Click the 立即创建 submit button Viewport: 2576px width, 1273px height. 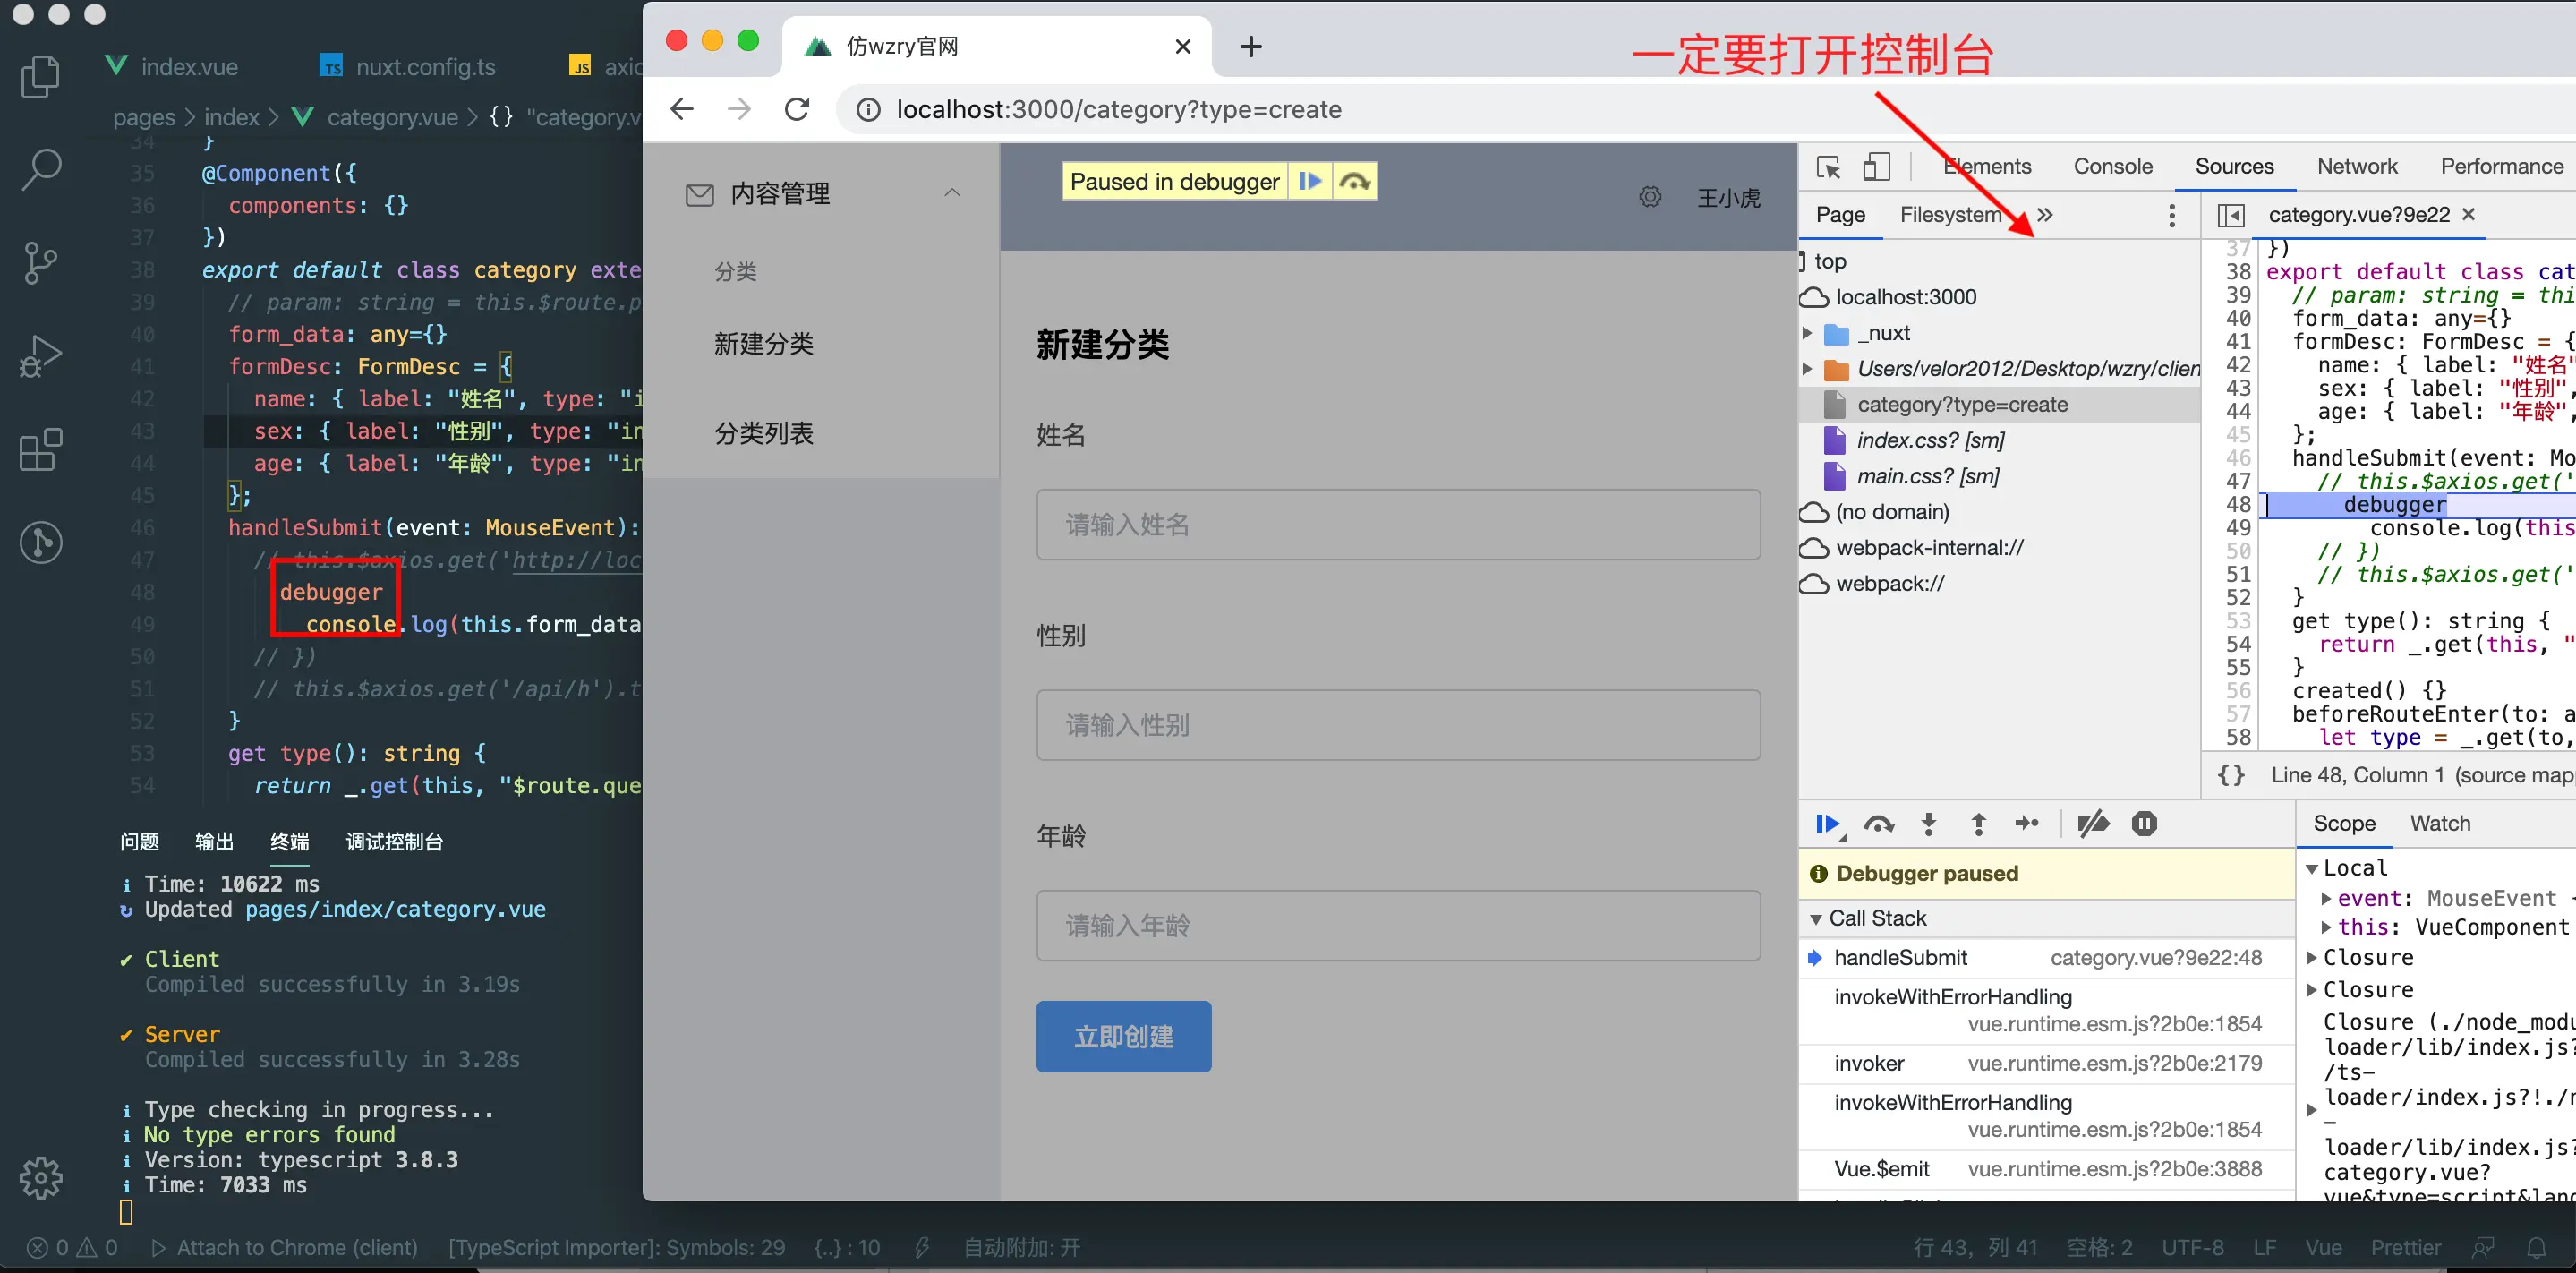(1123, 1036)
